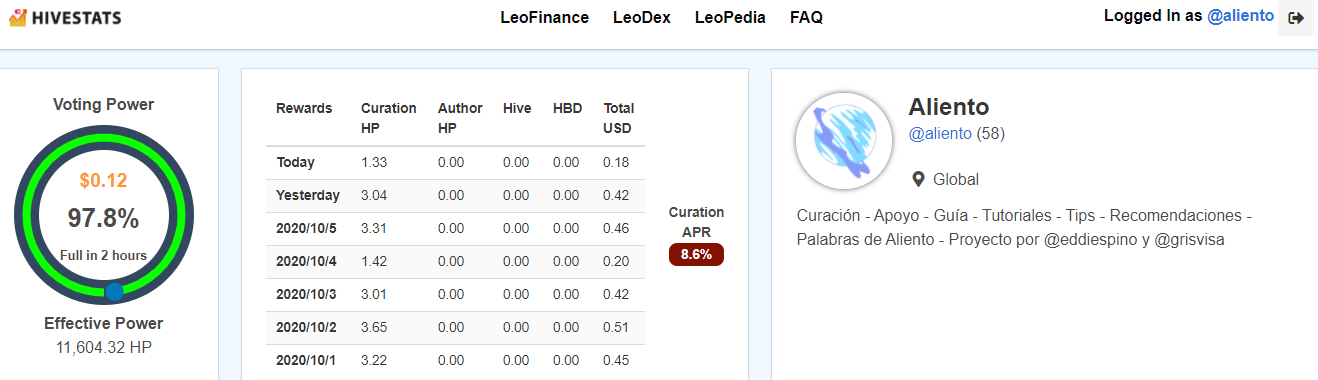Click the blue voting power knob
The image size is (1318, 380).
pyautogui.click(x=114, y=291)
